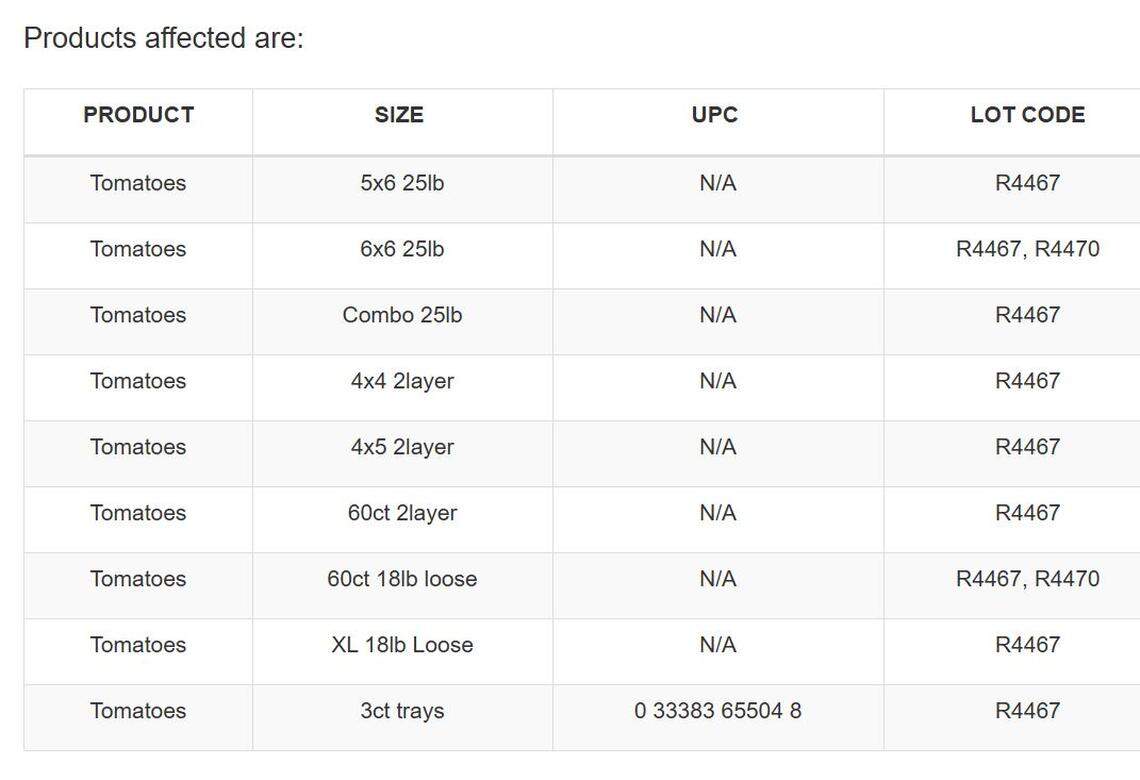Click the PRODUCT column header
The width and height of the screenshot is (1140, 780).
click(138, 115)
